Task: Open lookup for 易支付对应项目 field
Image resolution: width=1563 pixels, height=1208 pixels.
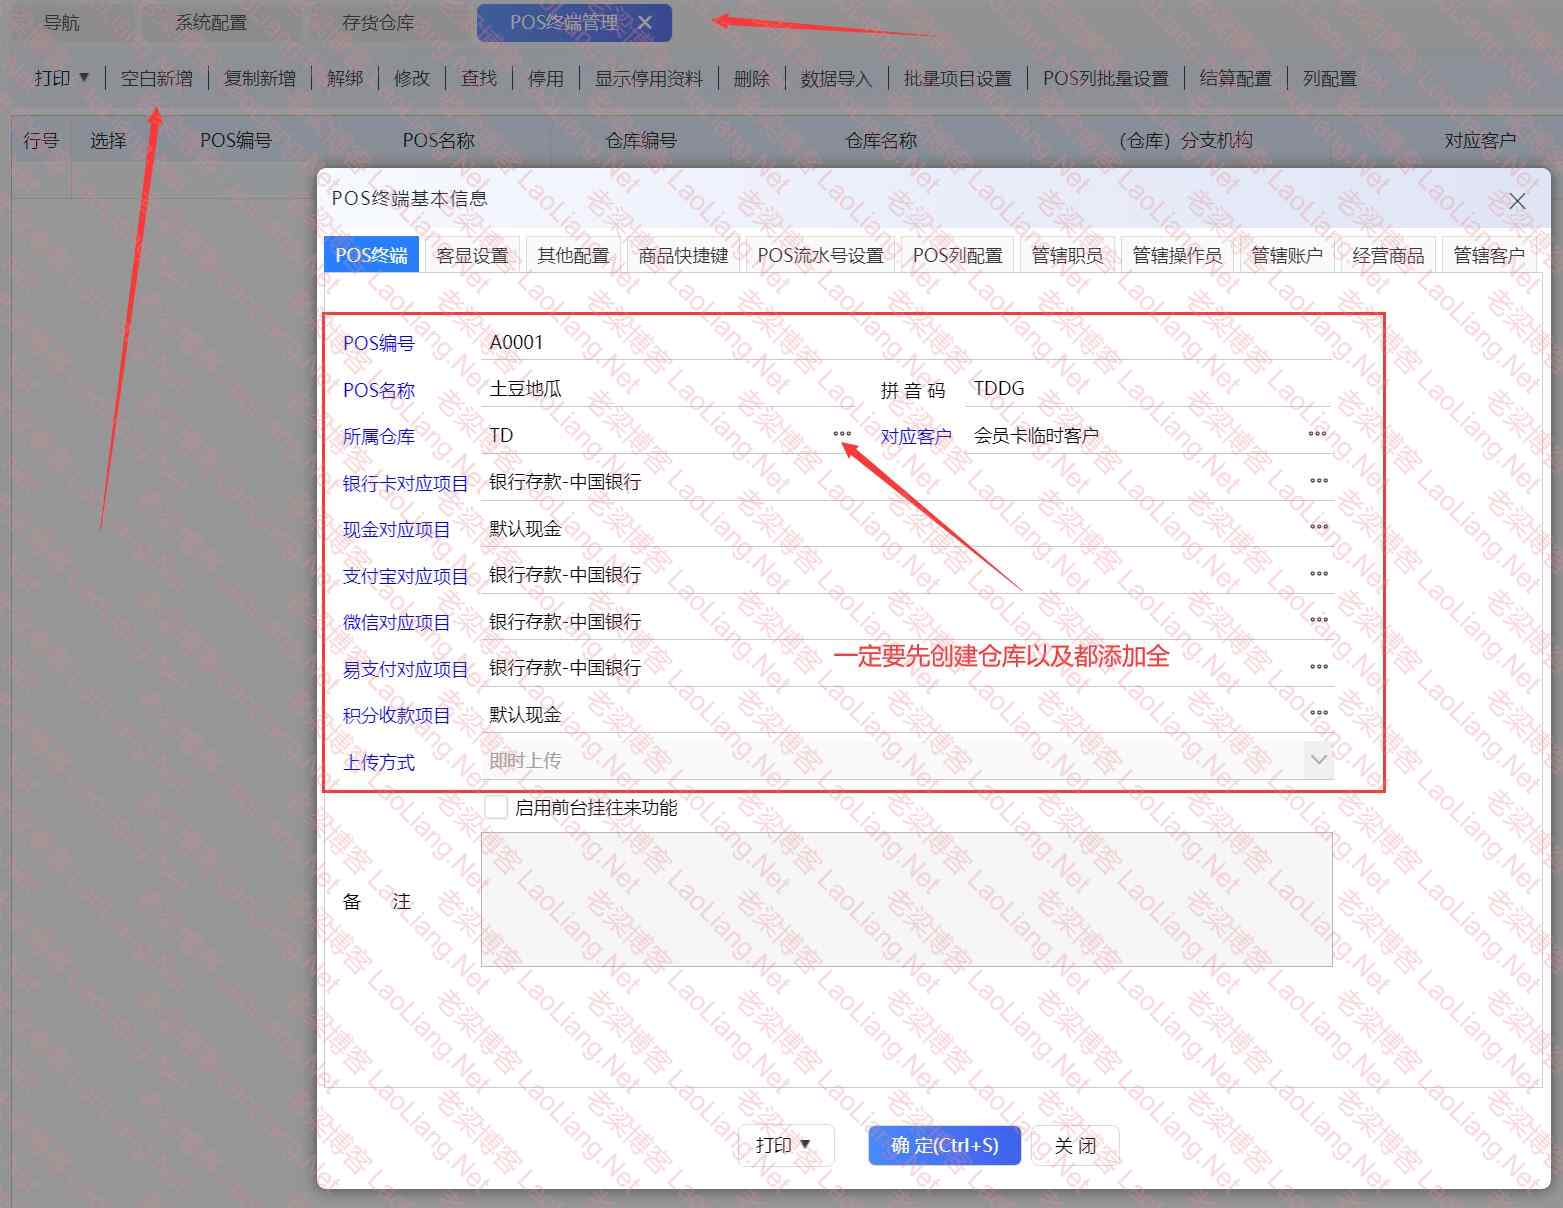Action: (1318, 667)
